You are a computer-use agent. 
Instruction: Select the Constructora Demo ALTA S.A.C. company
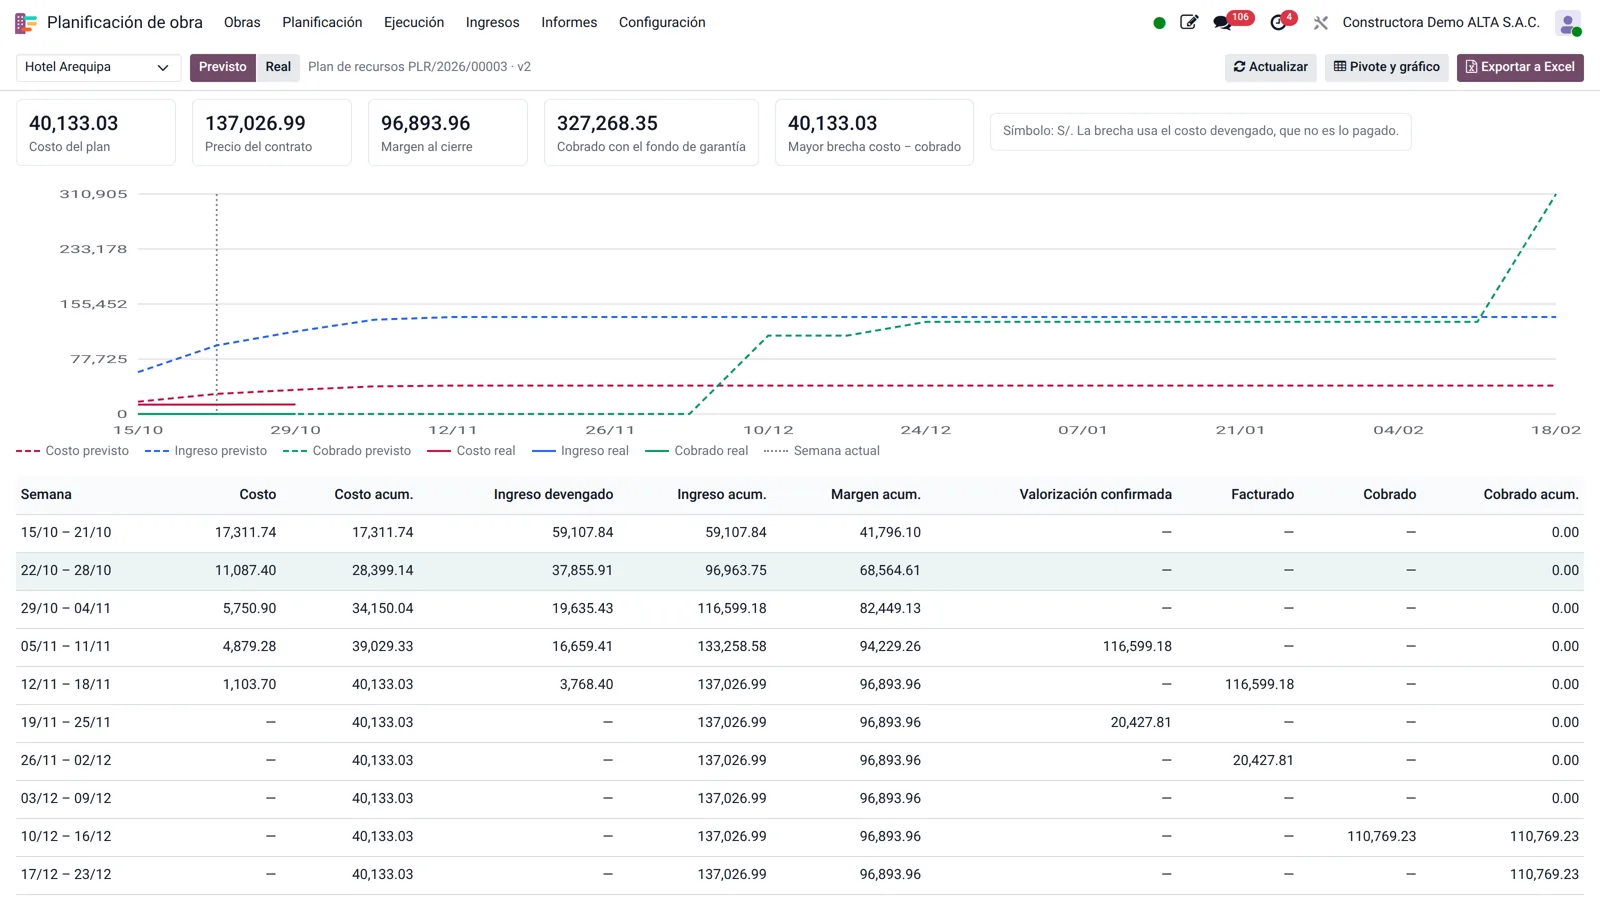coord(1441,22)
